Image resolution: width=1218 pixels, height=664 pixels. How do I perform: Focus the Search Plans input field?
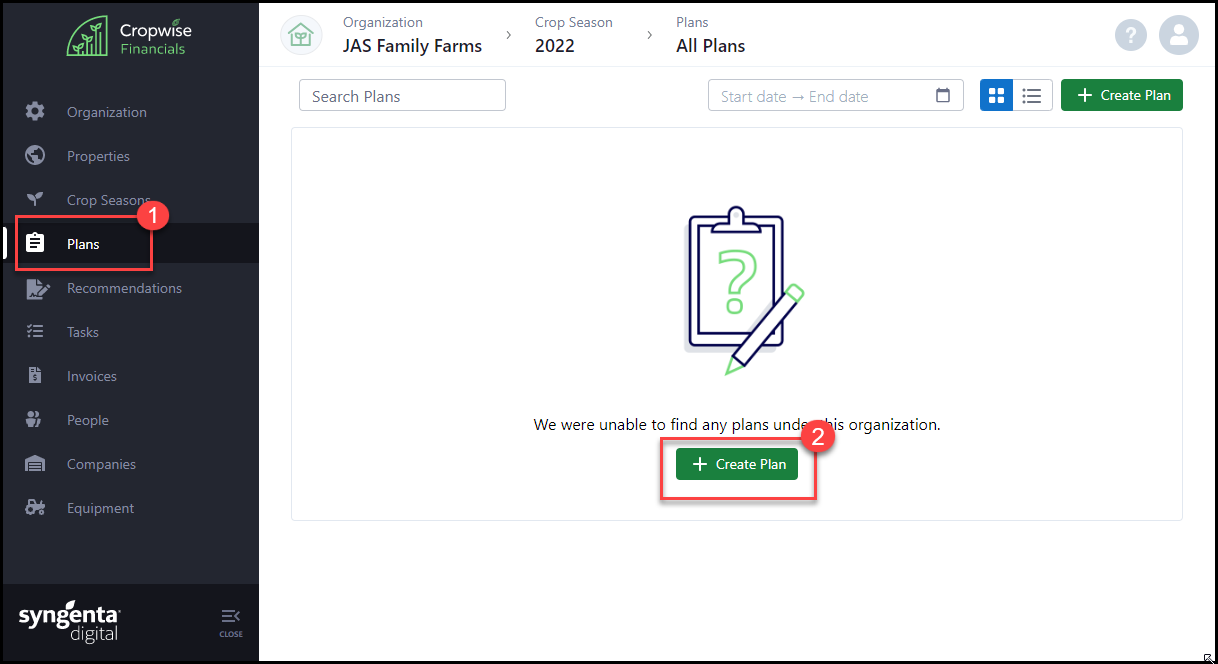tap(402, 96)
